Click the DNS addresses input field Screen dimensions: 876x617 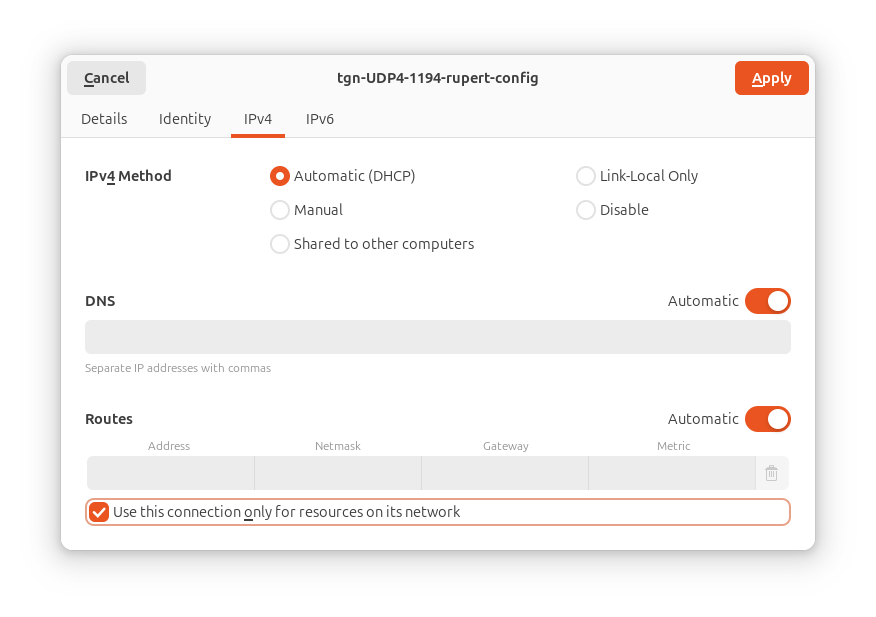tap(438, 337)
